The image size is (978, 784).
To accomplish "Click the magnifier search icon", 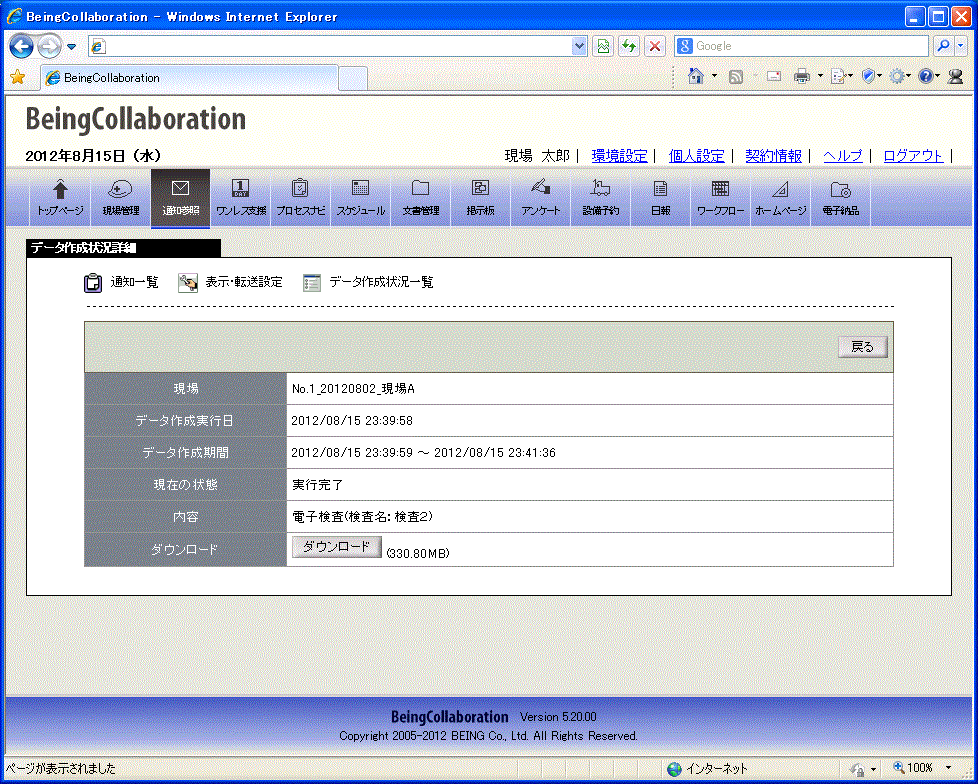I will (x=944, y=46).
